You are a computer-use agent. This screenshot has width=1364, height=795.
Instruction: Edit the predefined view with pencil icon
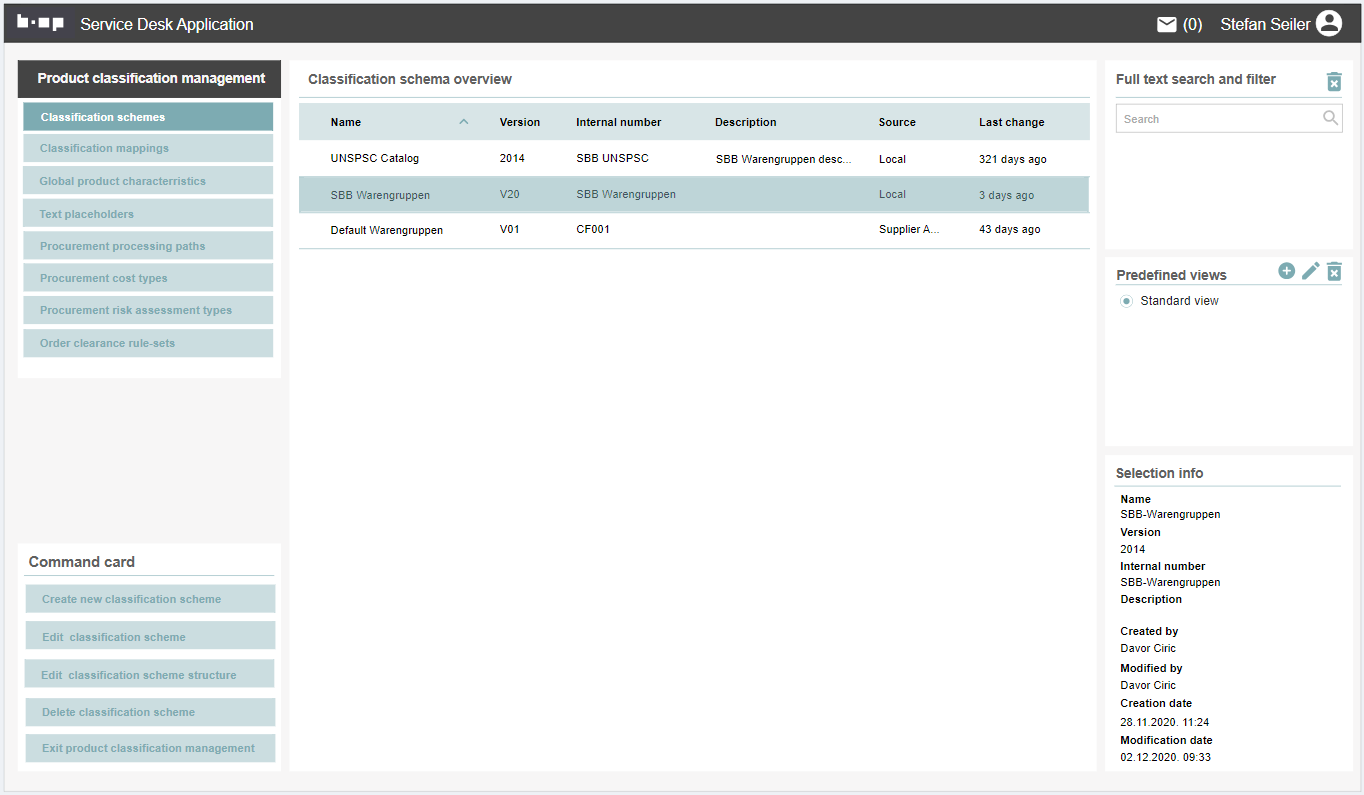click(1310, 271)
